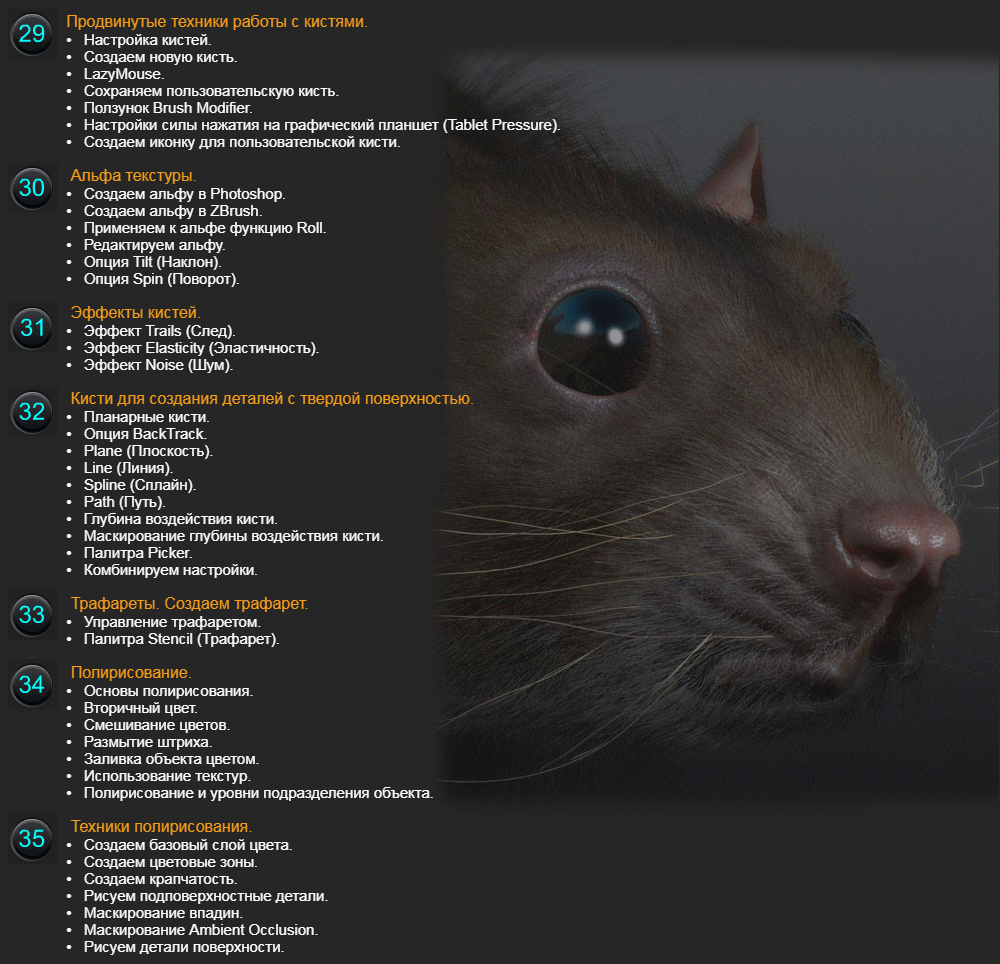The height and width of the screenshot is (964, 1000).
Task: Open 'Кисти для создания деталей с твердой поверхностью'
Action: pyautogui.click(x=271, y=399)
